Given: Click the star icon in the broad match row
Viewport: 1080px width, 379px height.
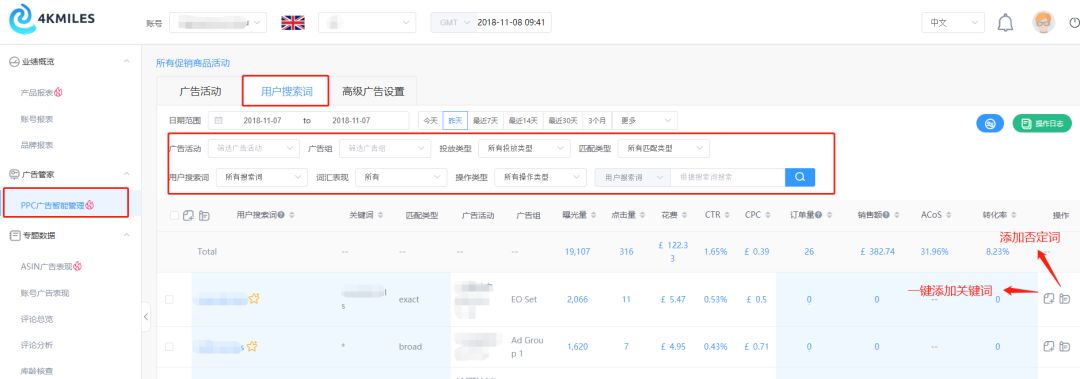Looking at the screenshot, I should (x=251, y=346).
